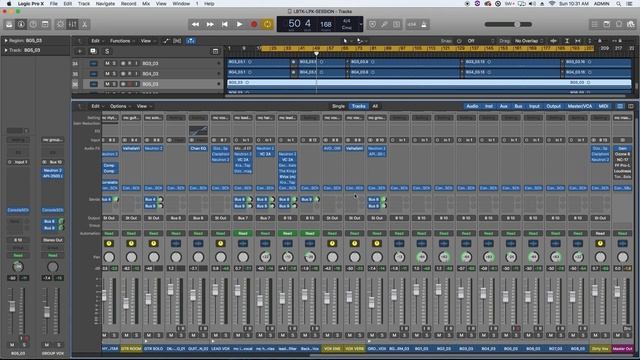Toggle the yellow Cycle button

tap(267, 24)
